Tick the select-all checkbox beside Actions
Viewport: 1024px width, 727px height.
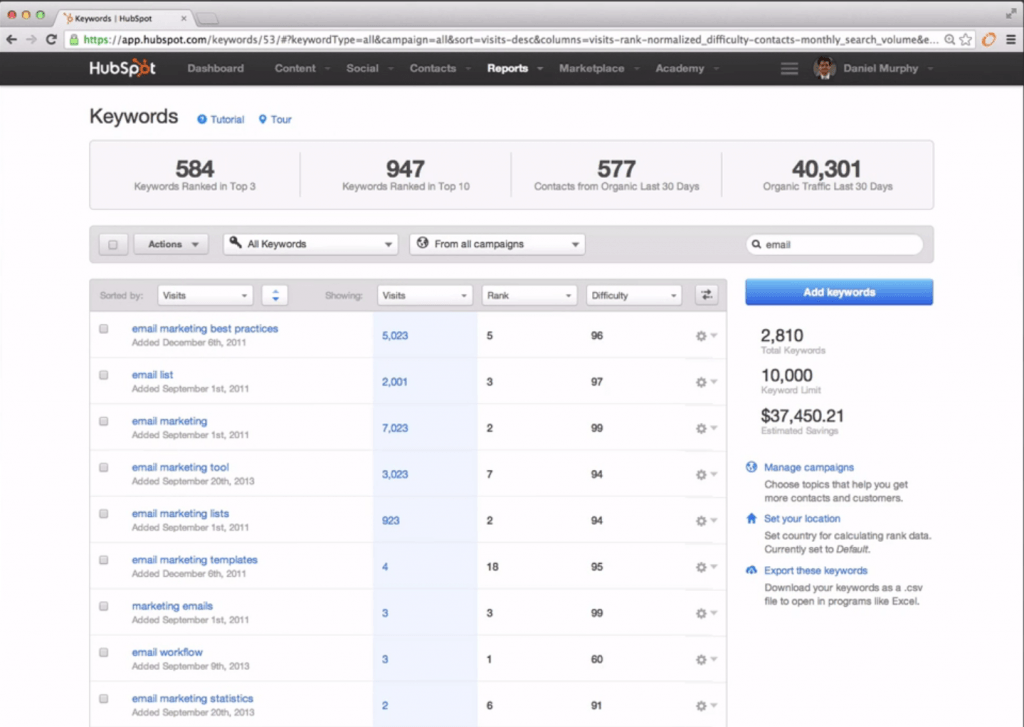(113, 244)
